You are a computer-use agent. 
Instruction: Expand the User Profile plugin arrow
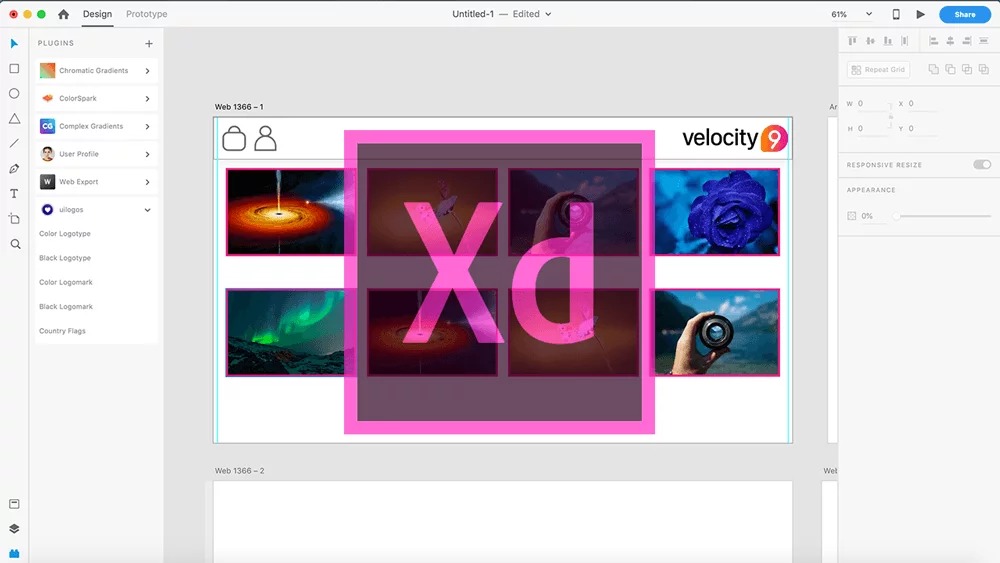click(x=147, y=154)
